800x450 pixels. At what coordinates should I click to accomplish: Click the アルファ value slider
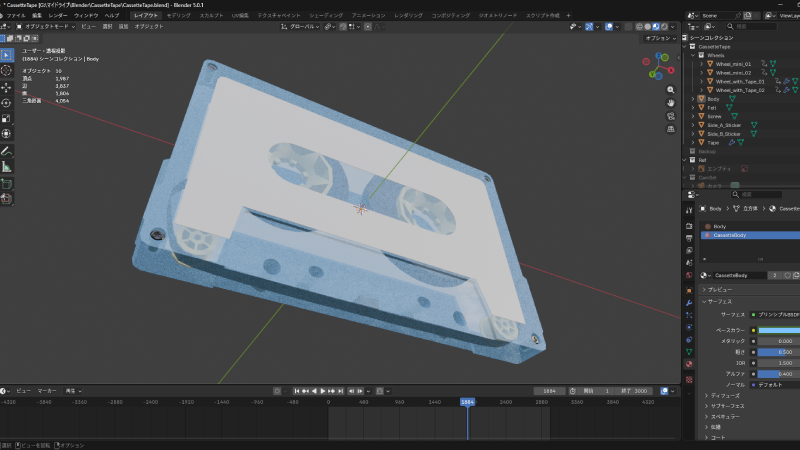click(x=778, y=373)
